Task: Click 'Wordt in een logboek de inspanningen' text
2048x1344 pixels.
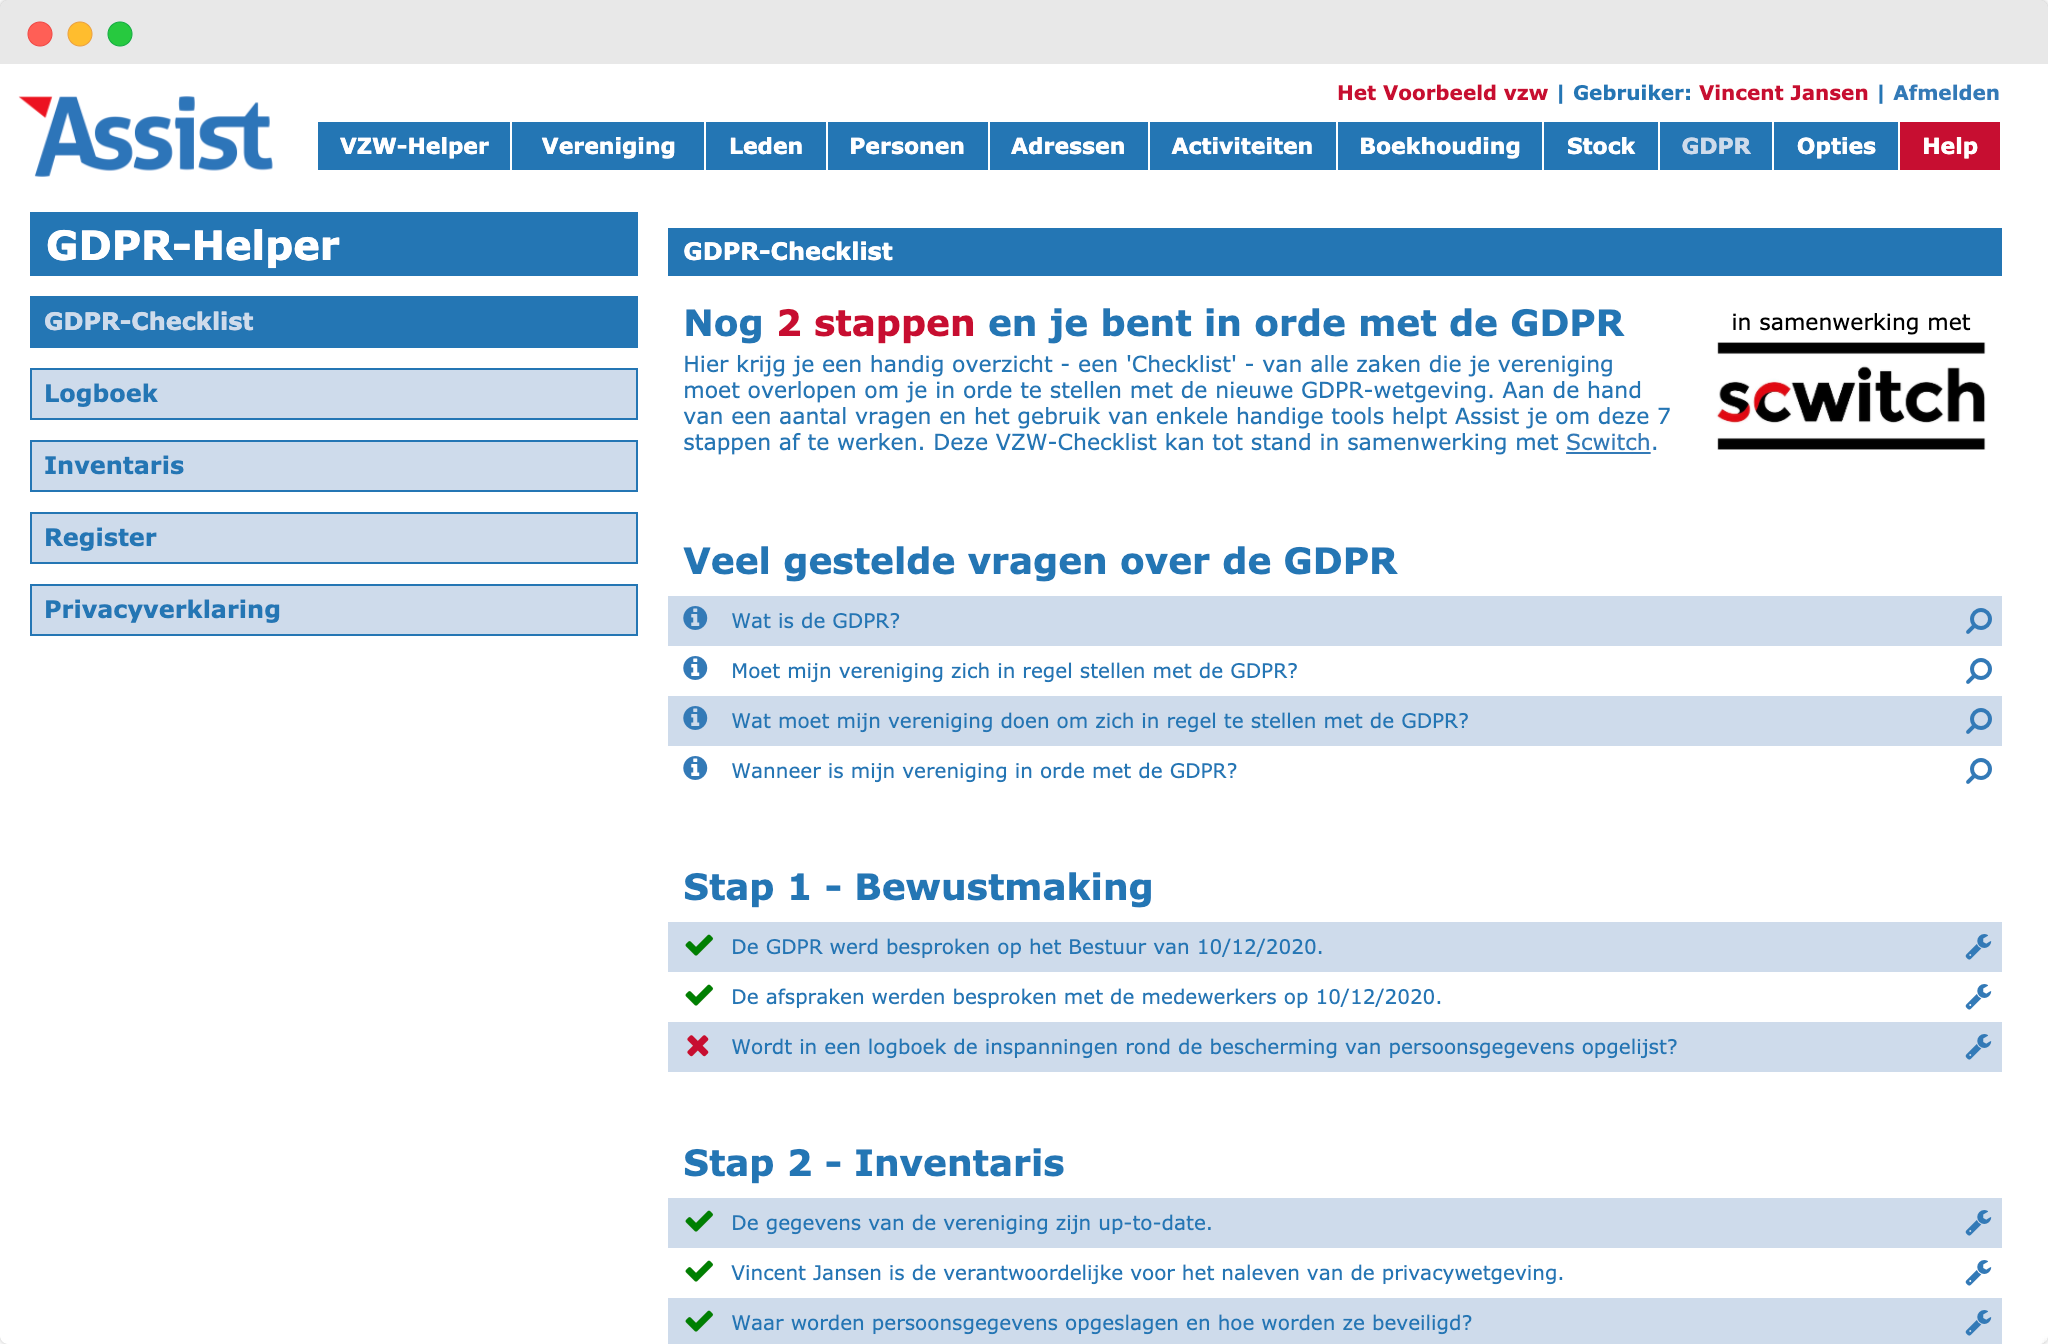Action: [1204, 1047]
